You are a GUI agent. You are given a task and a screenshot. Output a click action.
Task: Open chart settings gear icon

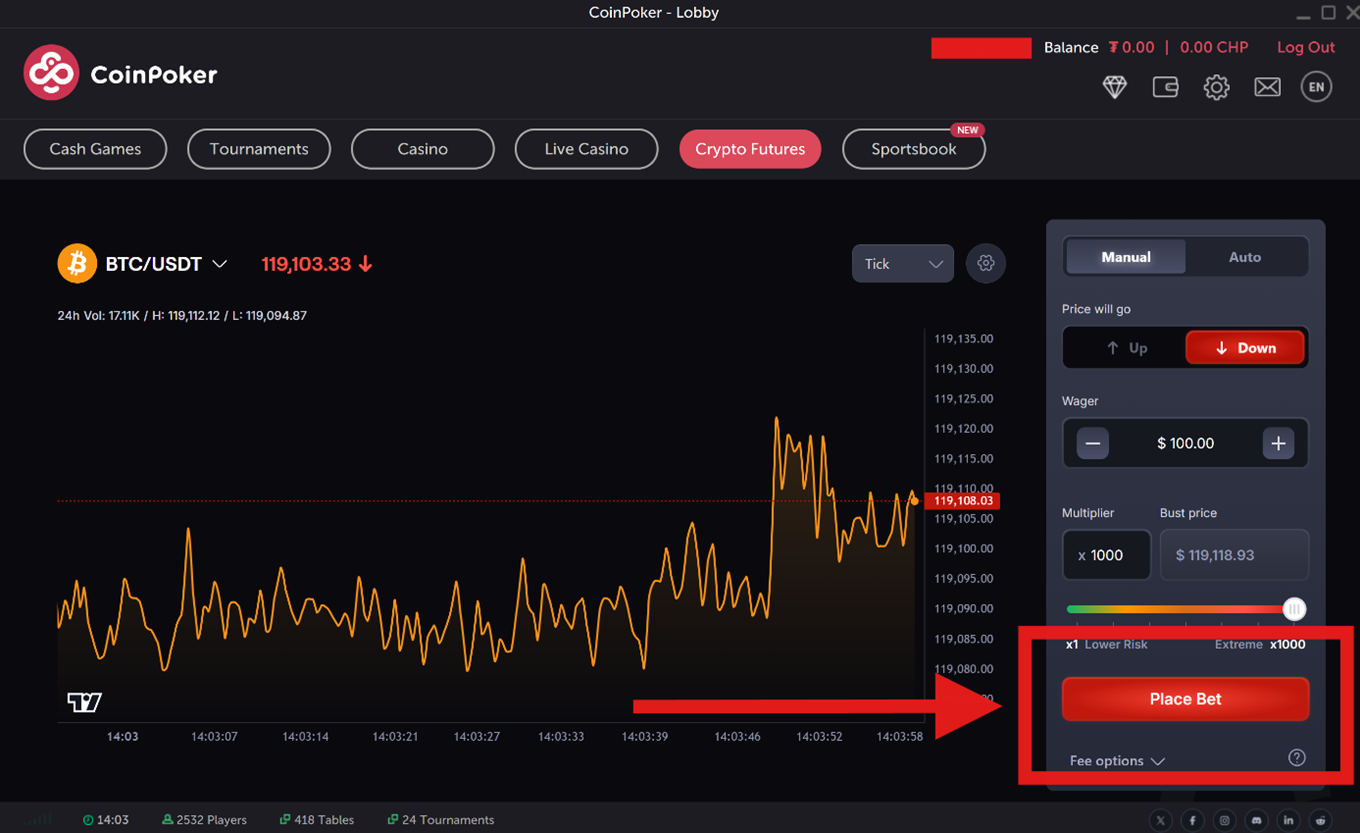(986, 263)
